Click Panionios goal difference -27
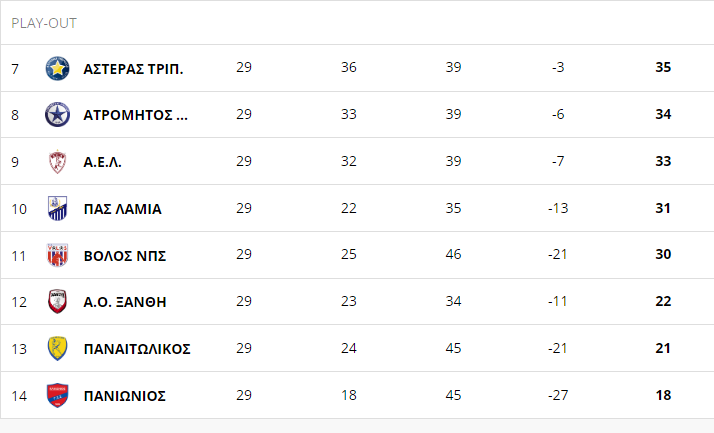 pos(558,395)
